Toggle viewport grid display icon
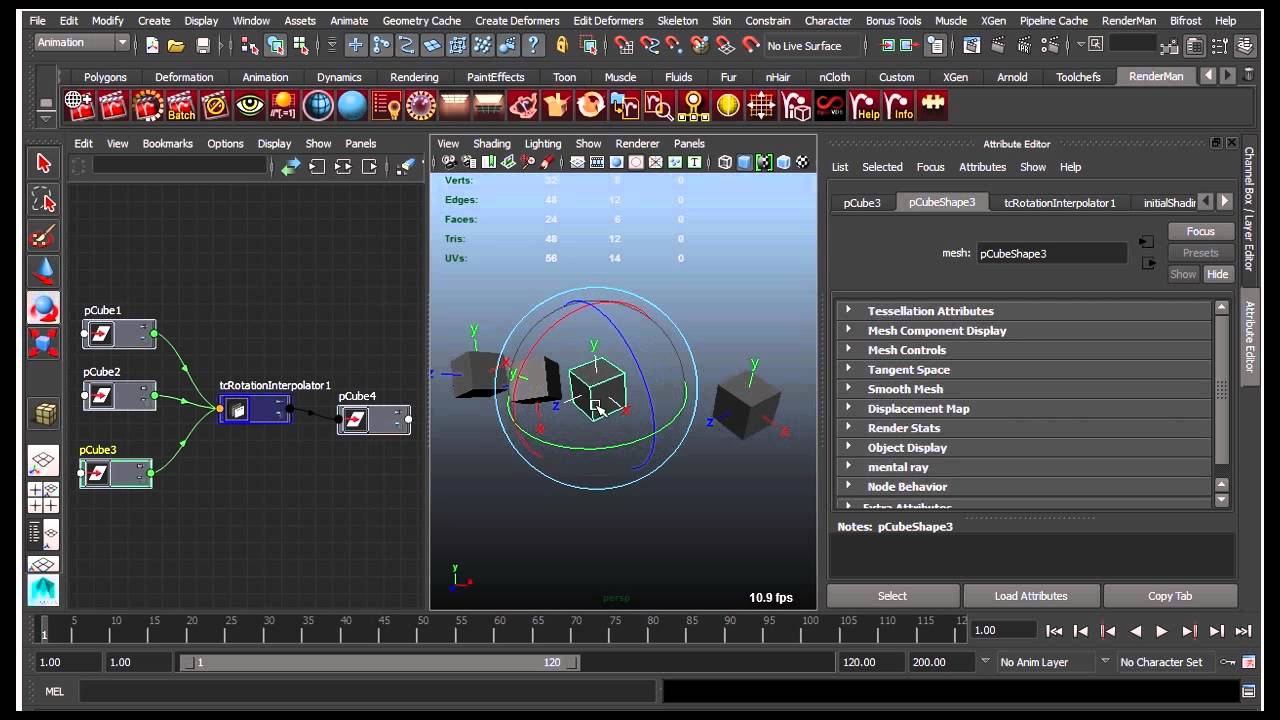Screen dimensions: 1280x720 pos(577,162)
